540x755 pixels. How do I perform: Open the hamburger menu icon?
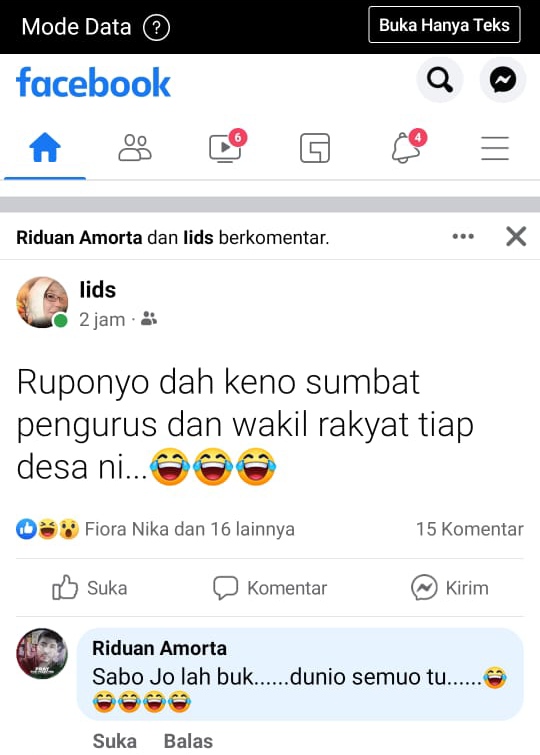(495, 148)
